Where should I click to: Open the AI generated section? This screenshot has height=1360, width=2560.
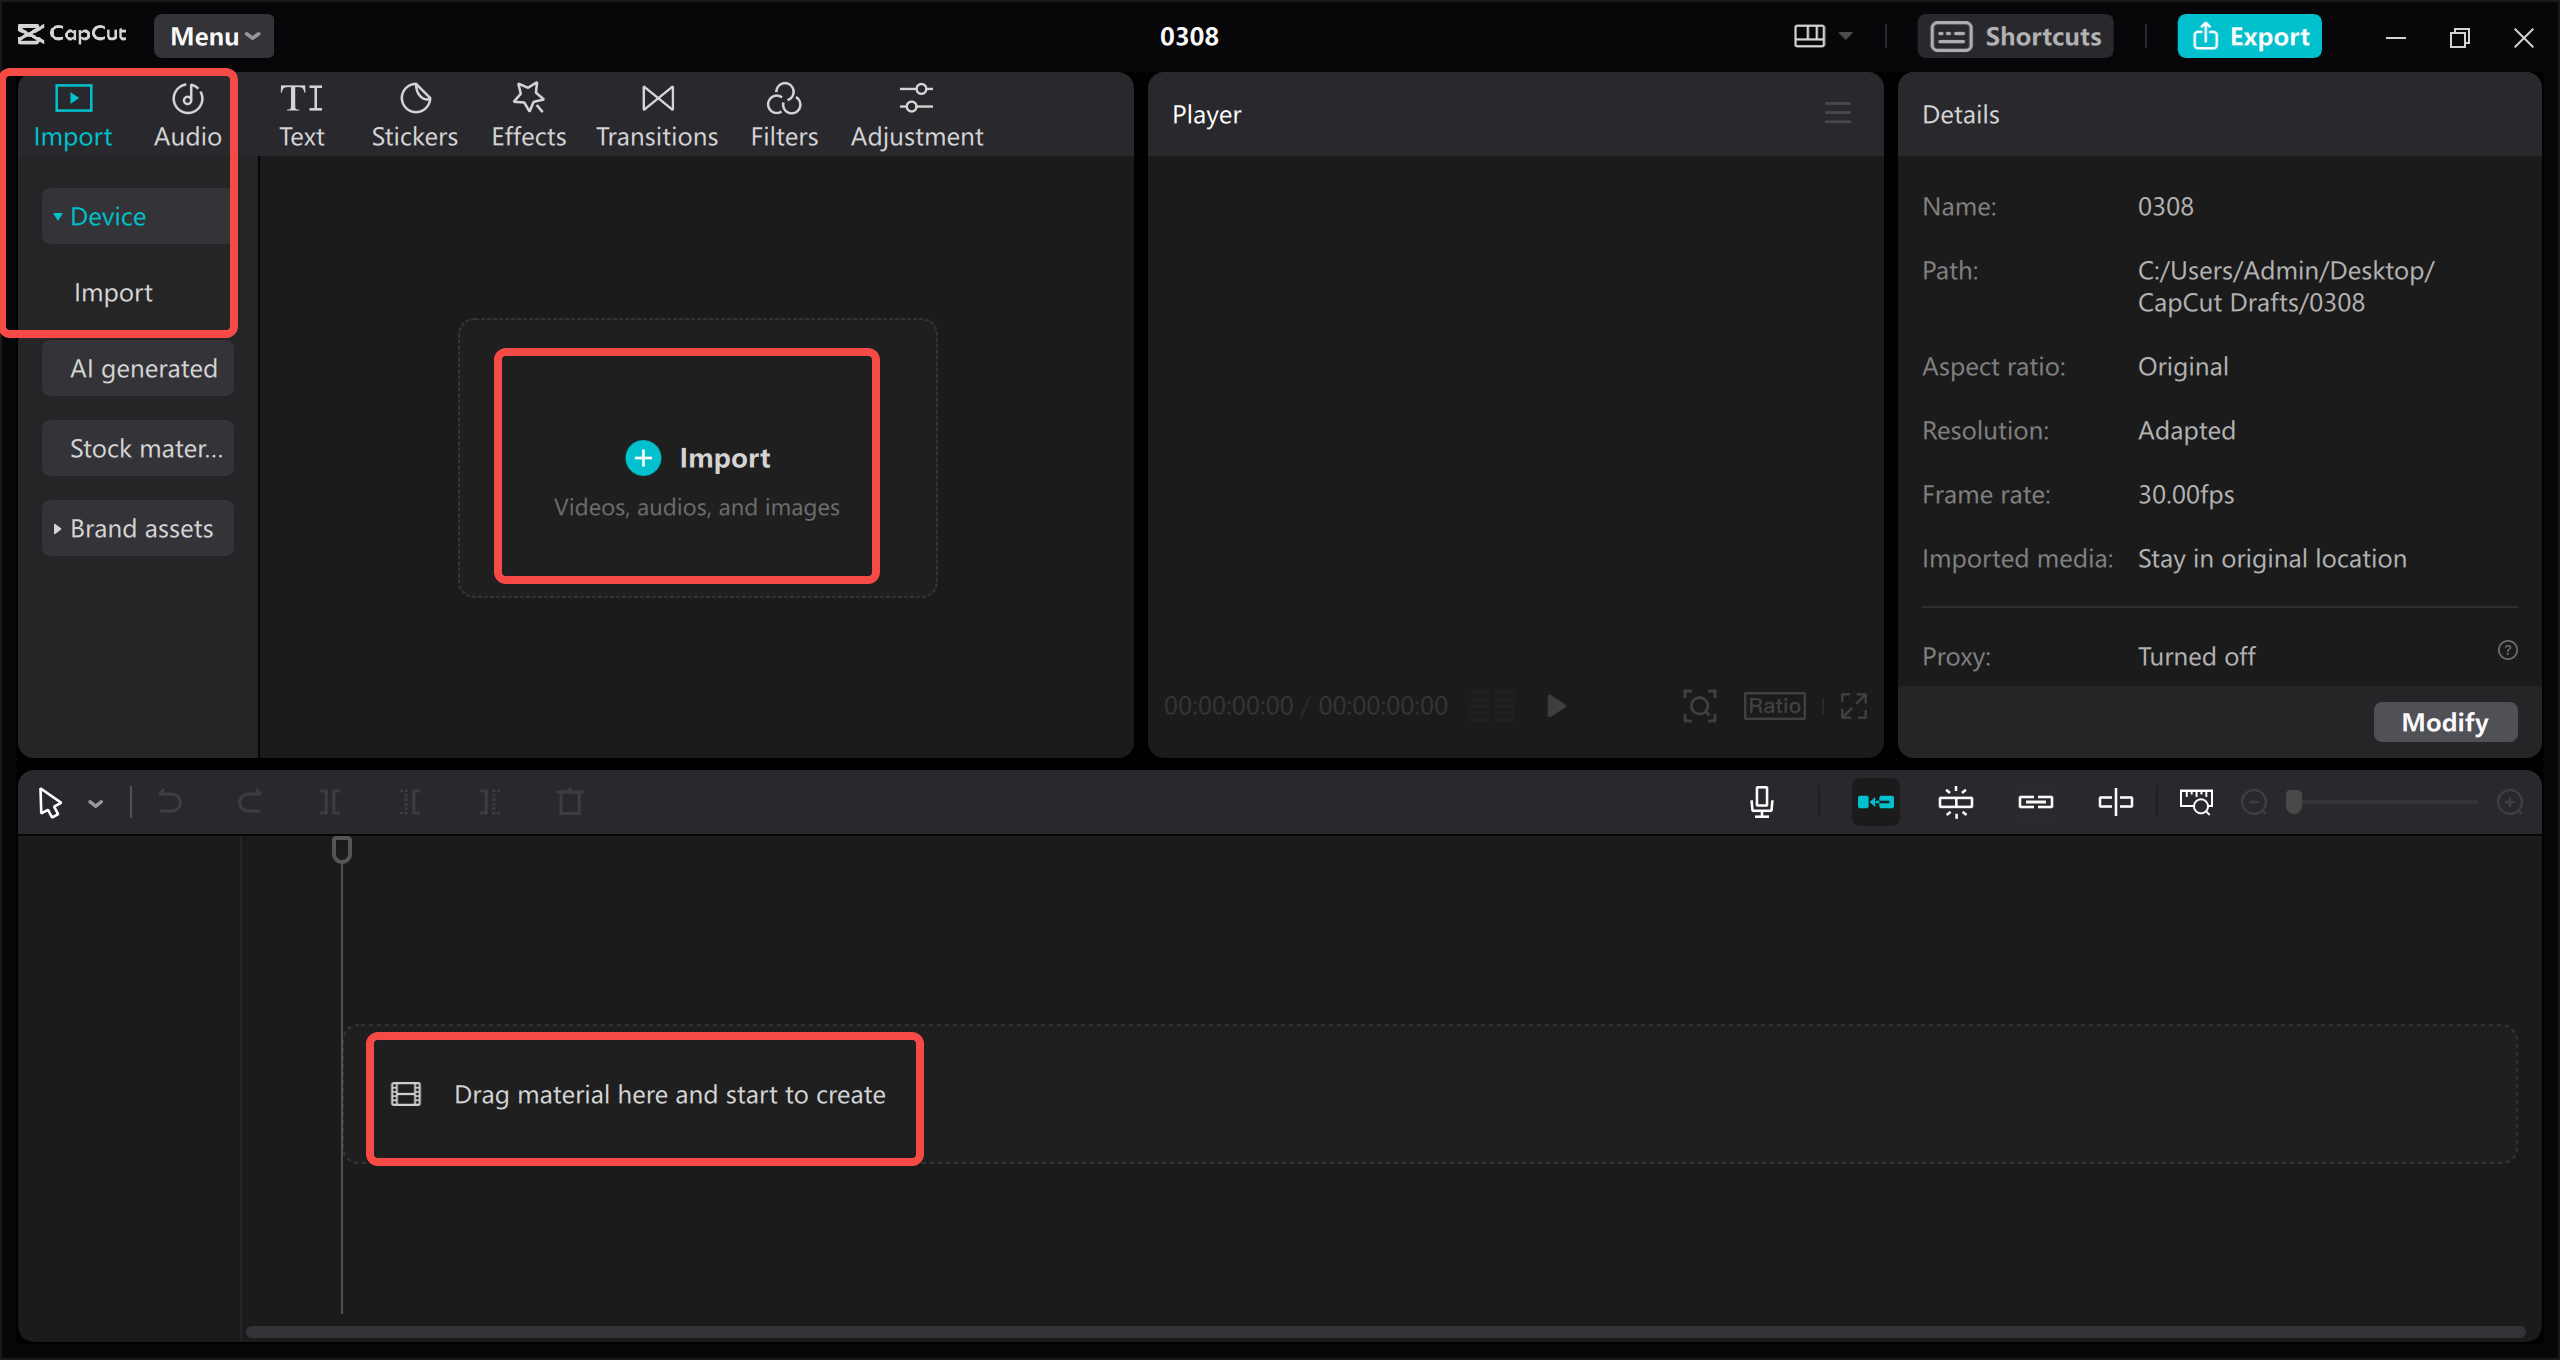[x=138, y=368]
